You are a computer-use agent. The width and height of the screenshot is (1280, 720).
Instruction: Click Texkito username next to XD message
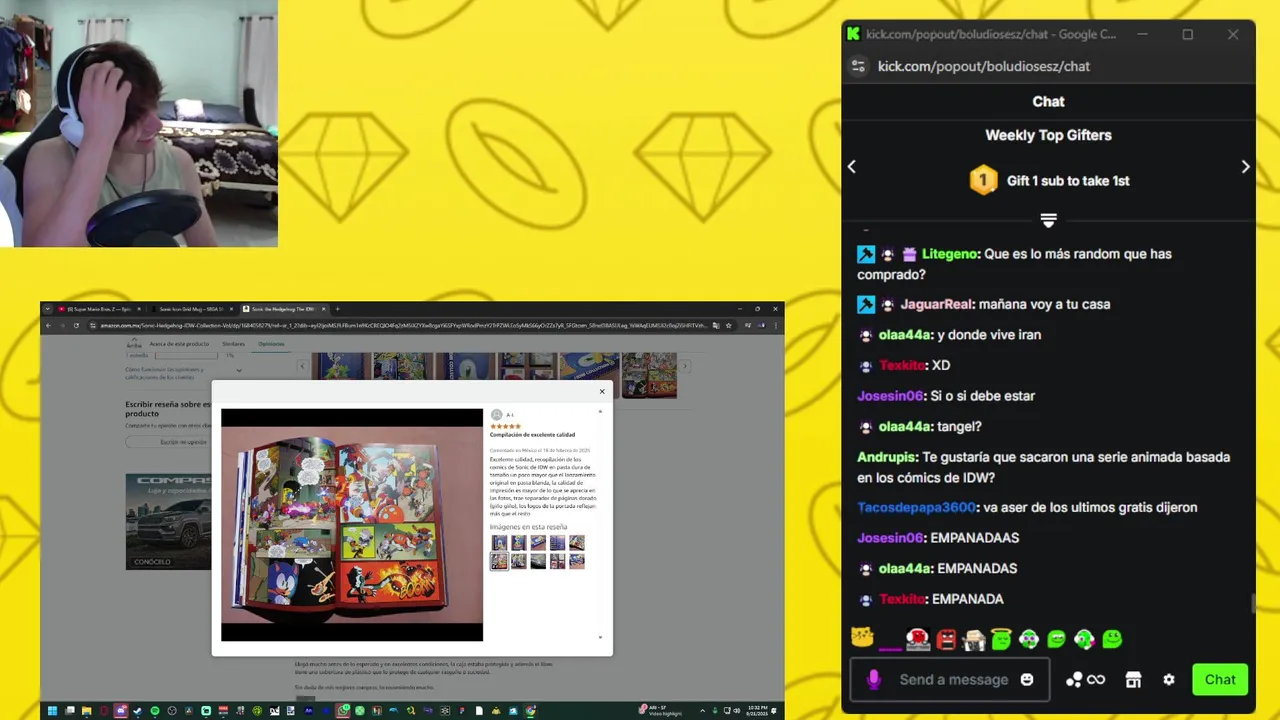point(902,365)
